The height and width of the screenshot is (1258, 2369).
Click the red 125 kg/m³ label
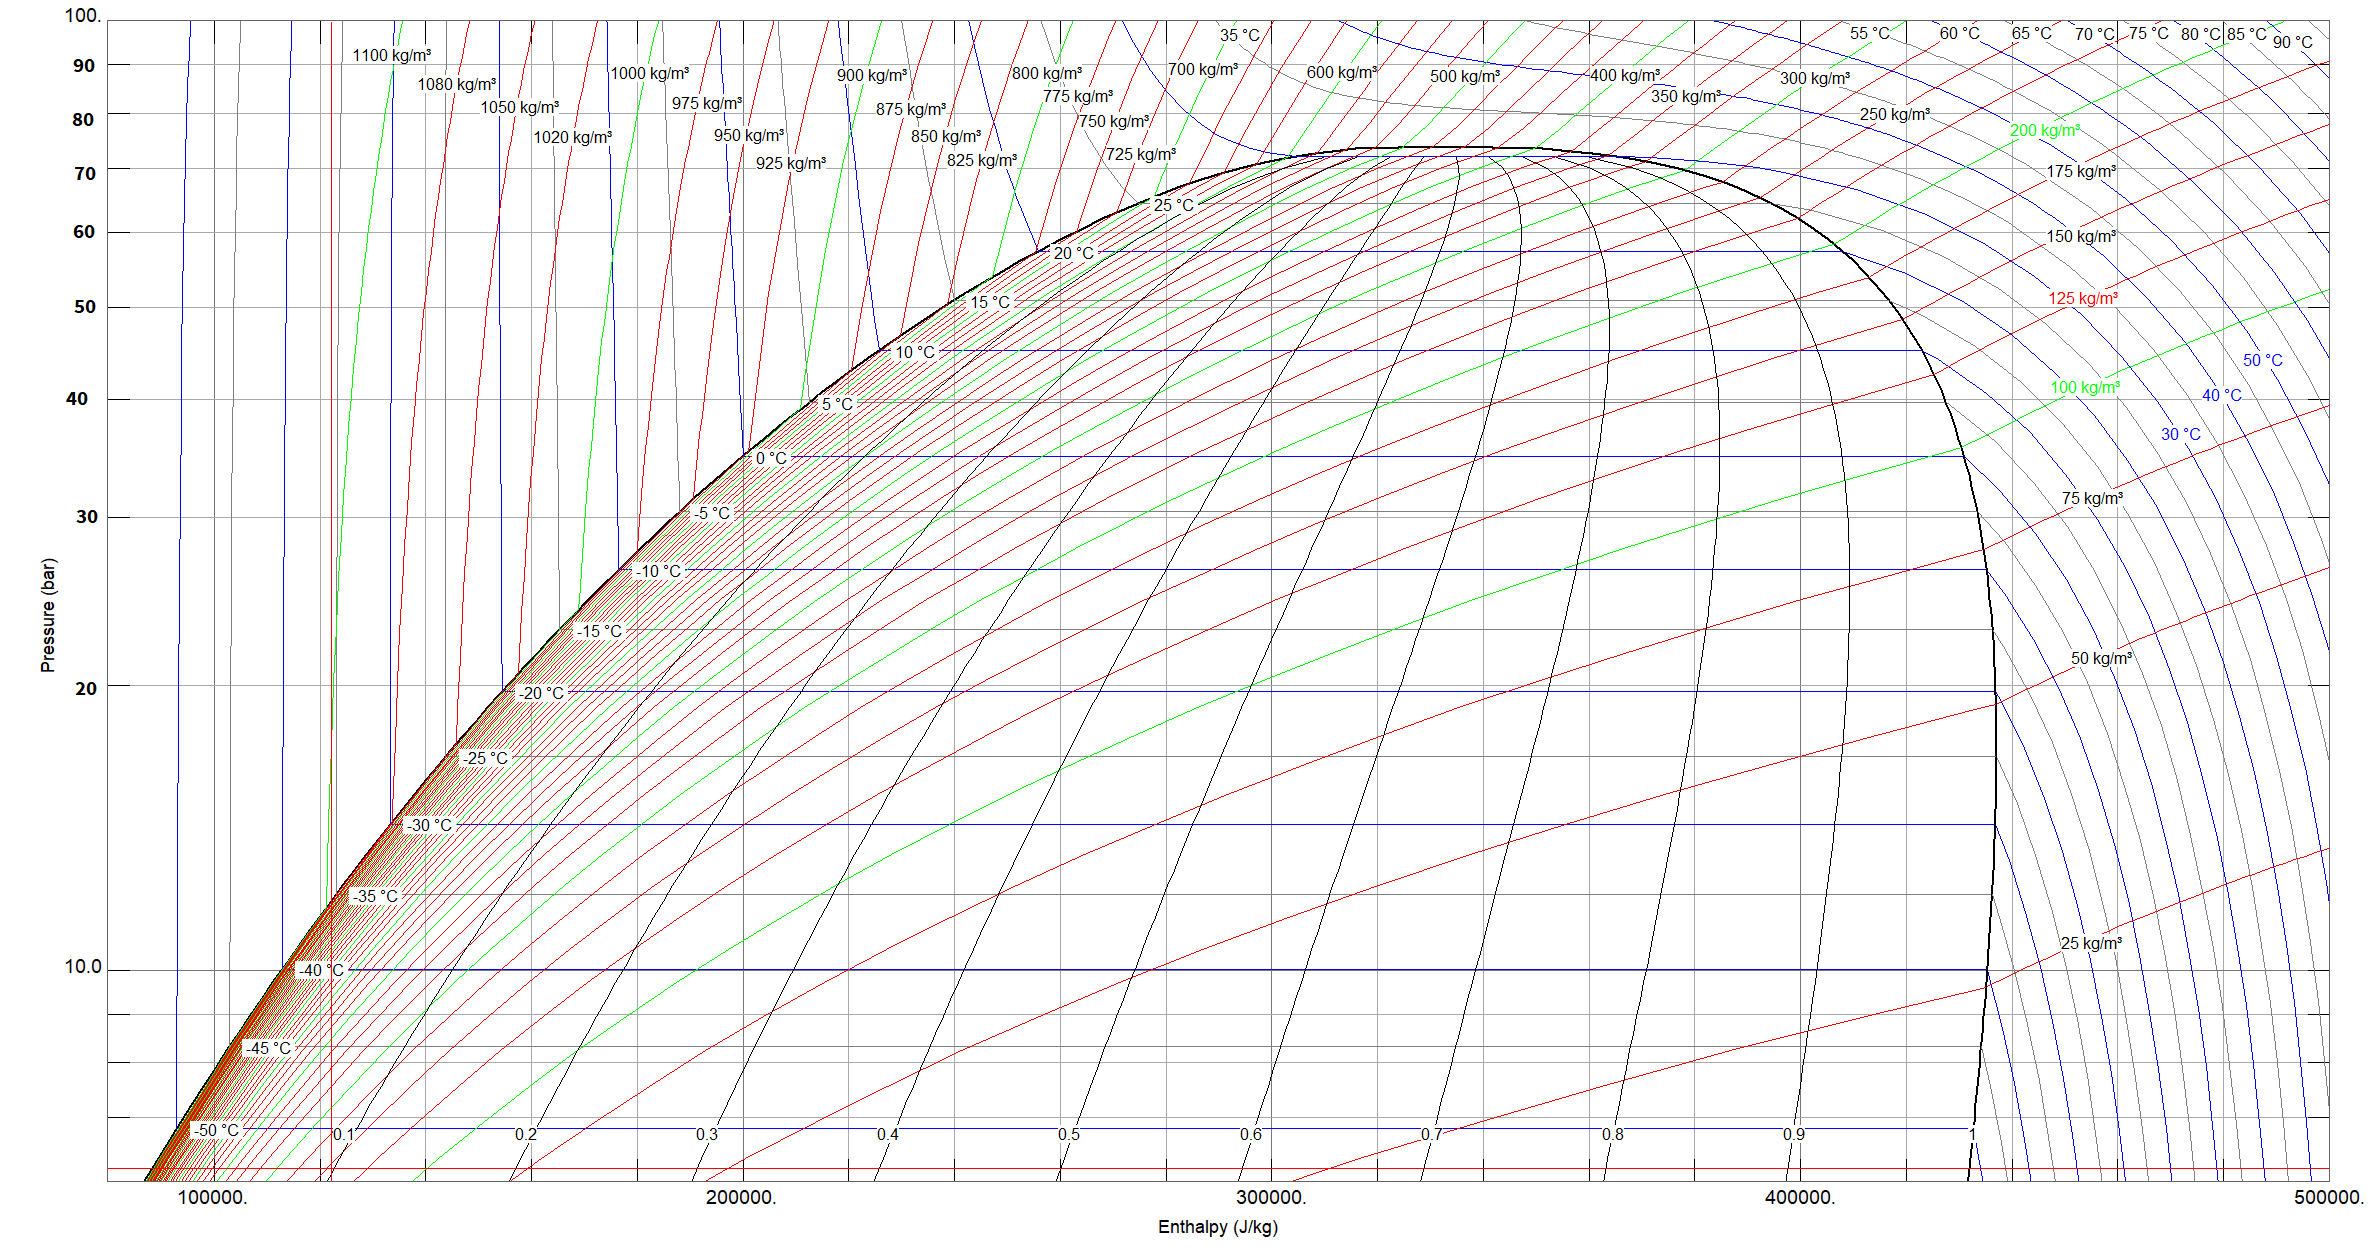tap(2082, 298)
